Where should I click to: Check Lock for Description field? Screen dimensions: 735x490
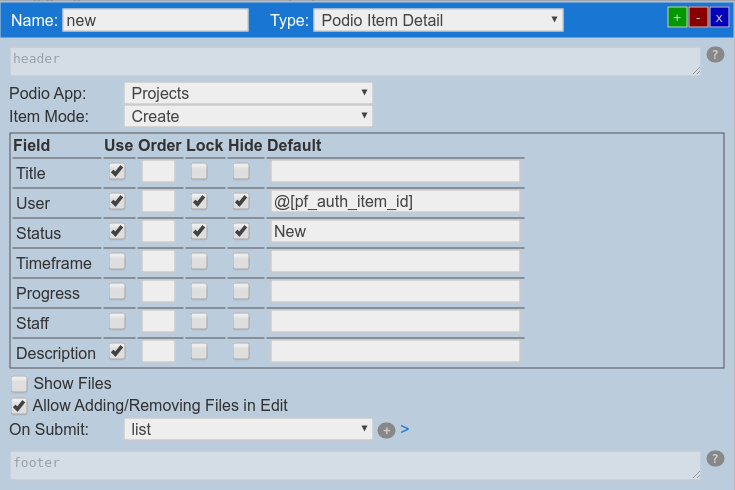coord(199,351)
